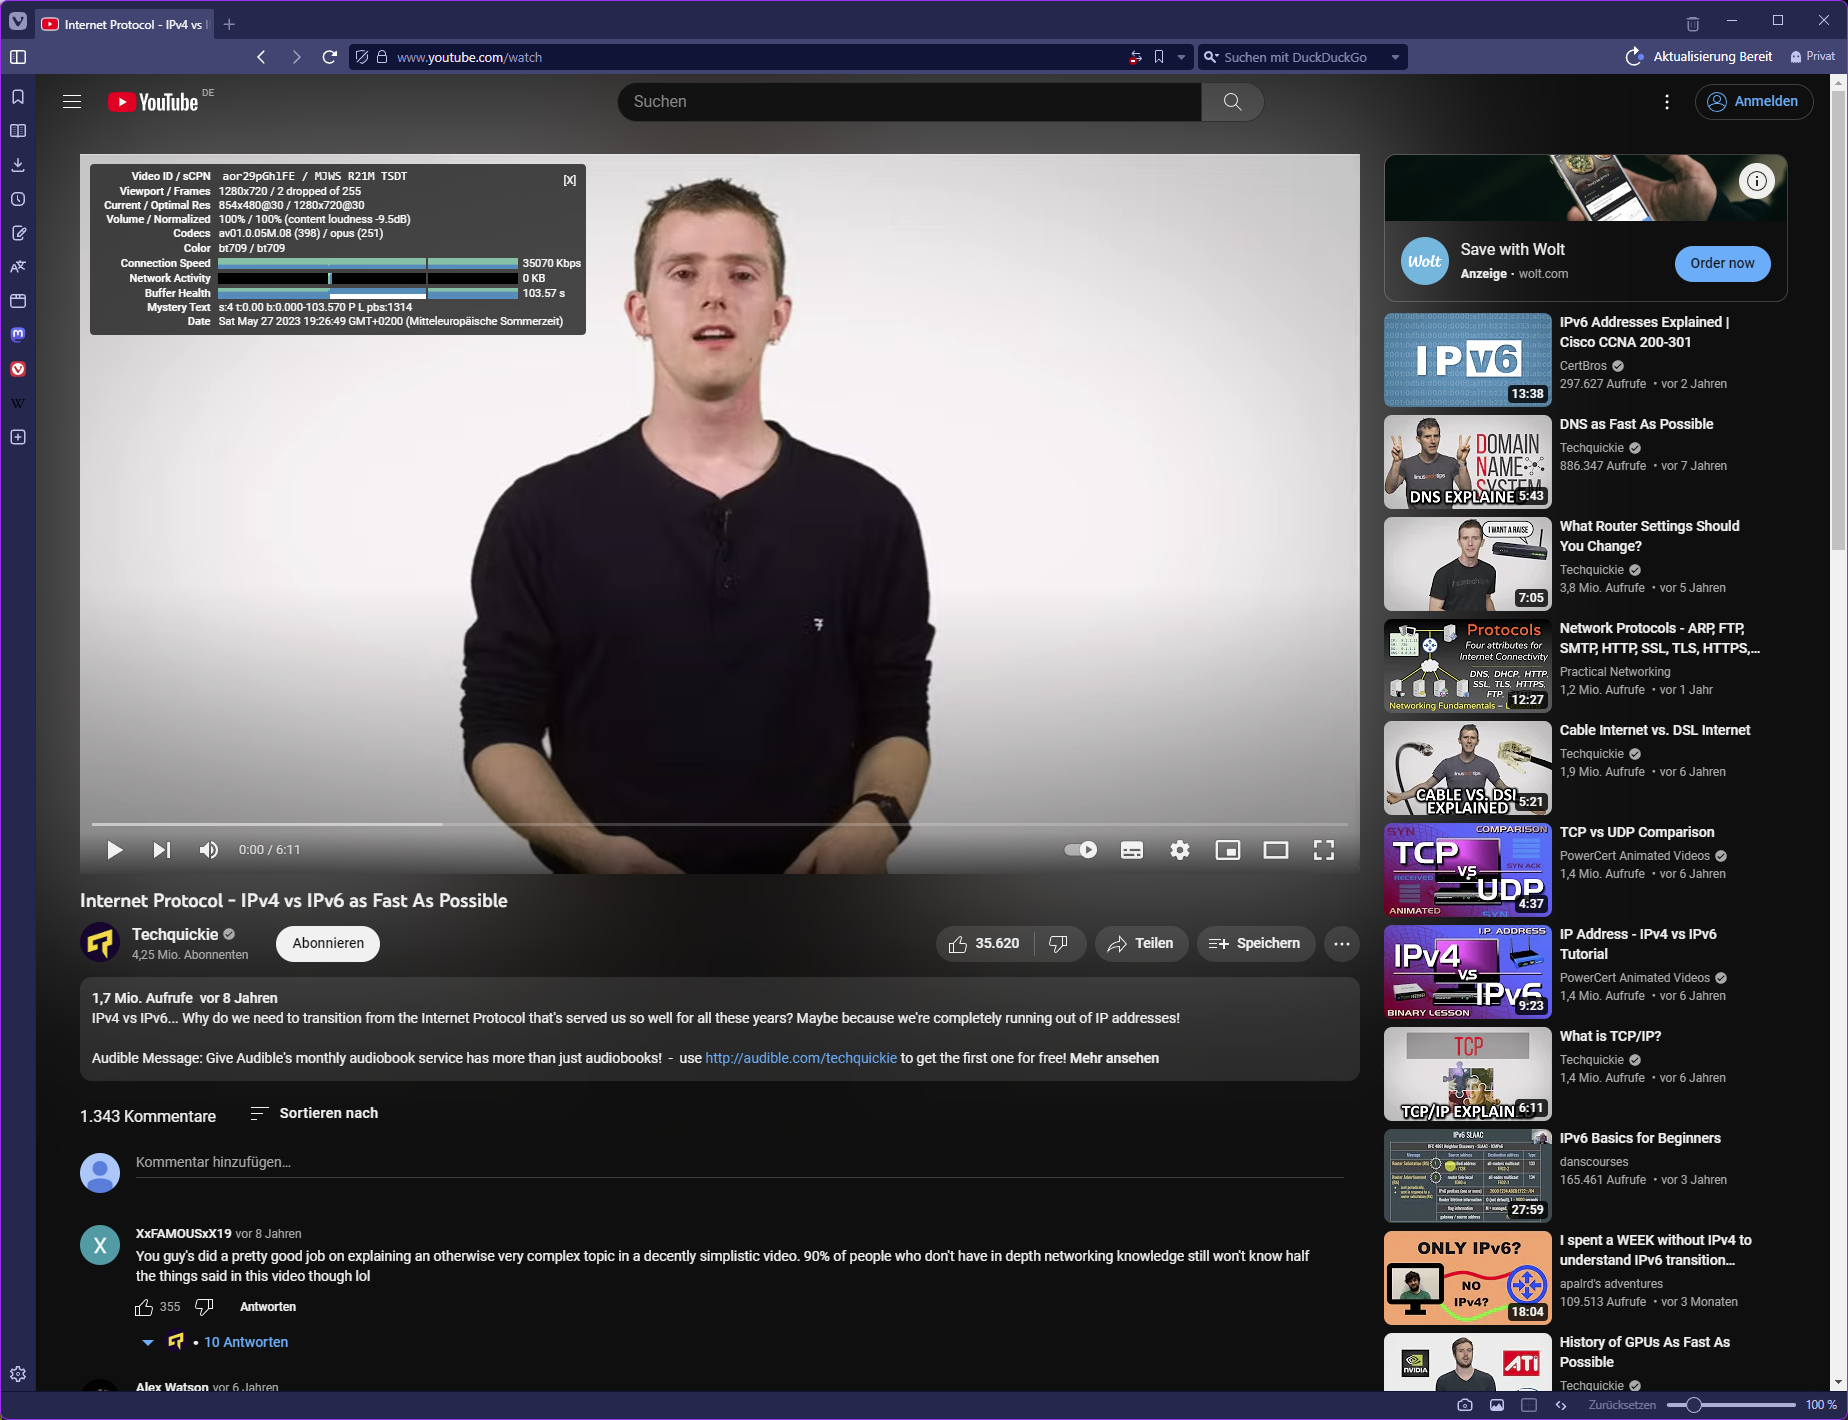1848x1420 pixels.
Task: Toggle the autoplay switch
Action: 1081,850
